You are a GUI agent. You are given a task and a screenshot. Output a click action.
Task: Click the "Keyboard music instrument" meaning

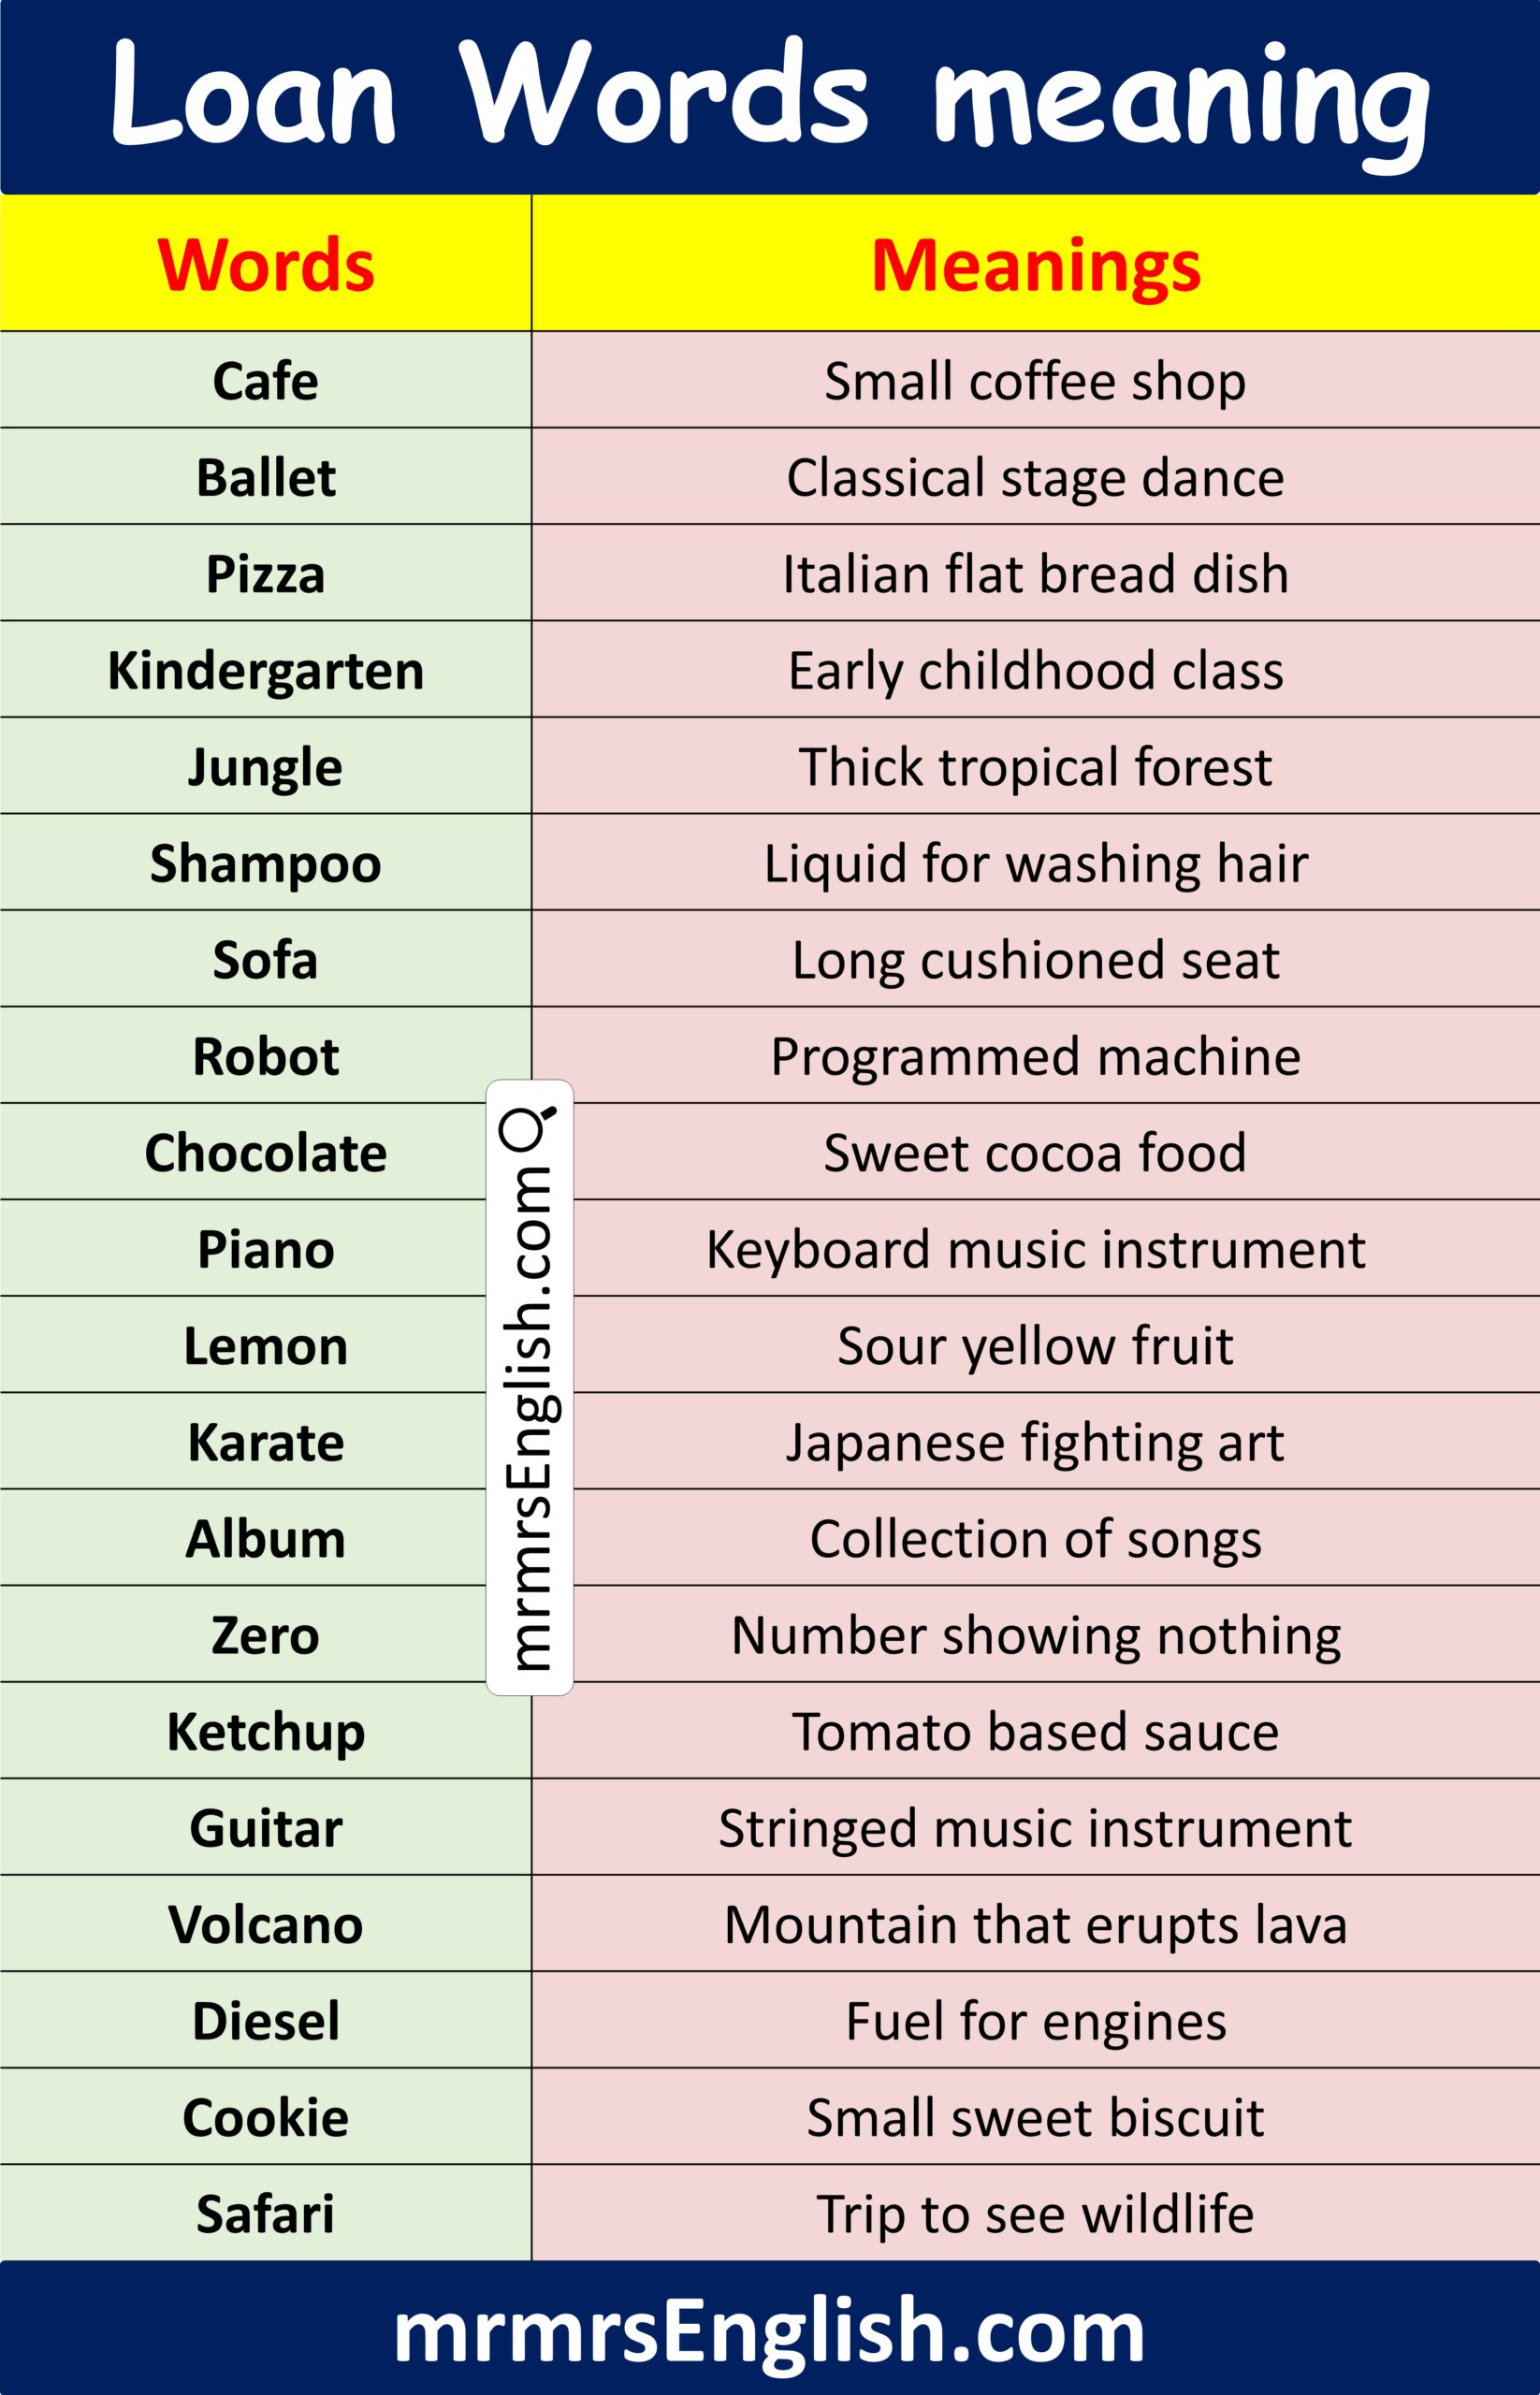coord(1035,1249)
